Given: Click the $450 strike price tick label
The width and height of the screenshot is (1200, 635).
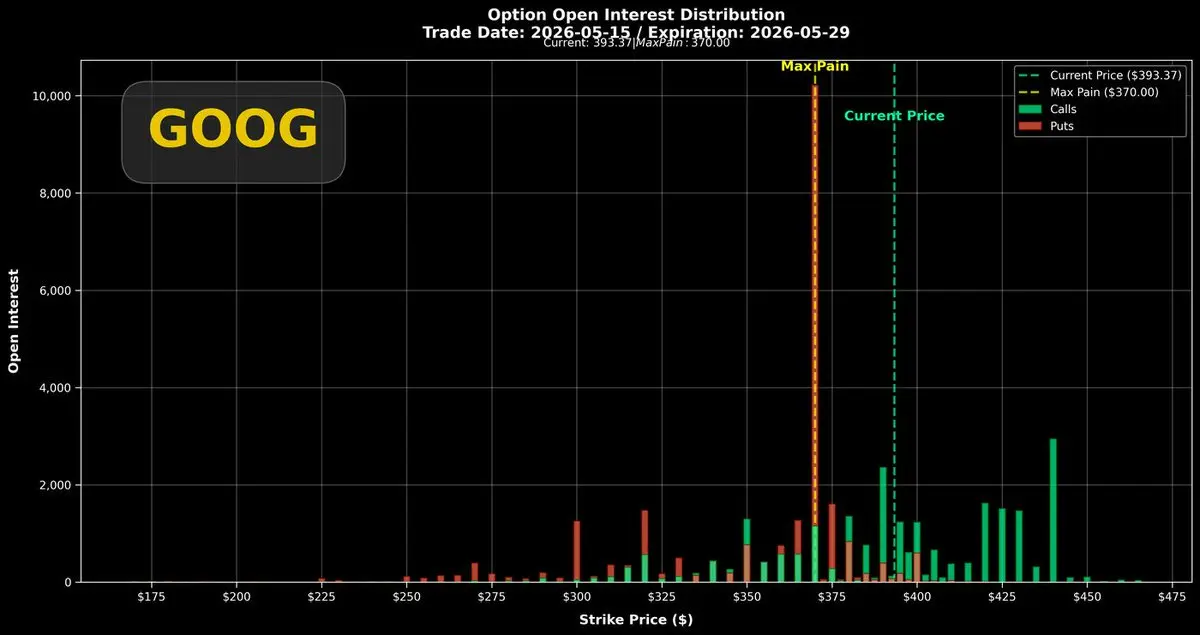Looking at the screenshot, I should [x=1087, y=596].
